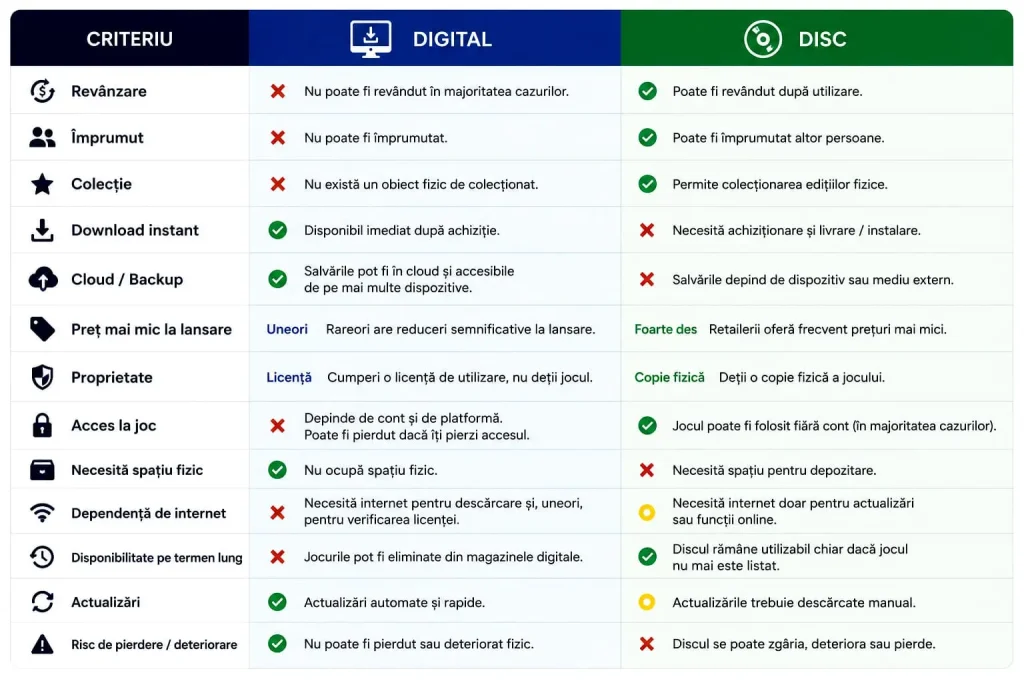Image resolution: width=1024 pixels, height=683 pixels.
Task: Click the Proprietate shield icon
Action: pyautogui.click(x=42, y=377)
